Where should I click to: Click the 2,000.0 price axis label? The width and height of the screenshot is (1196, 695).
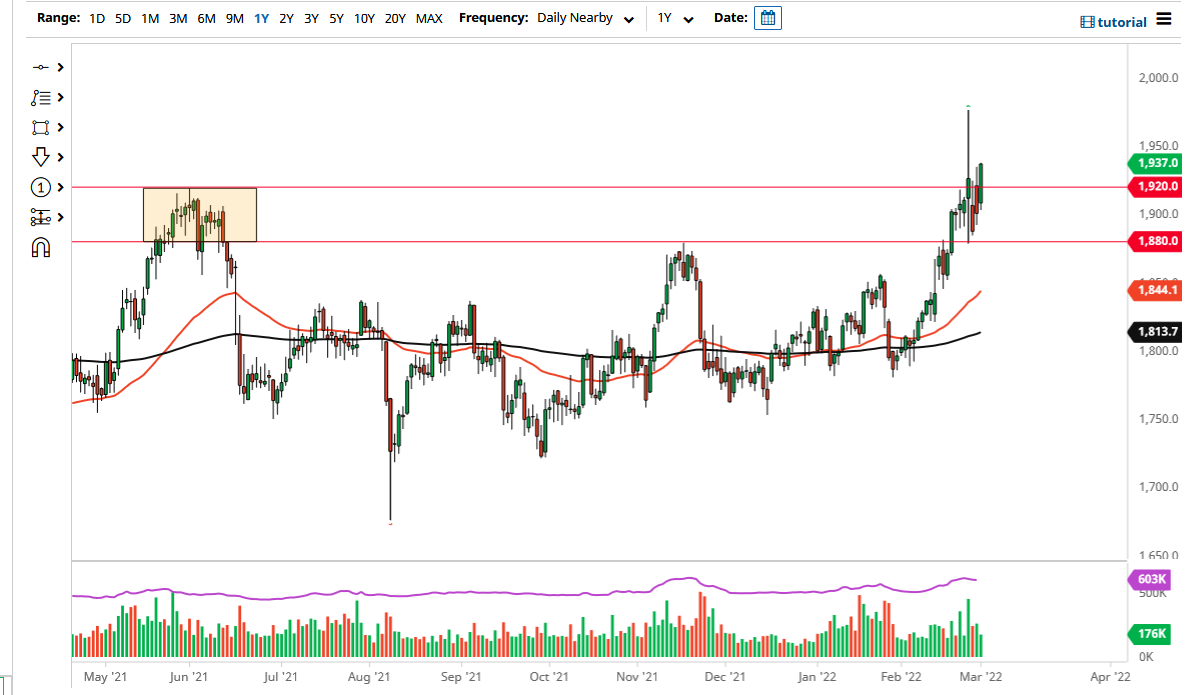(1159, 78)
